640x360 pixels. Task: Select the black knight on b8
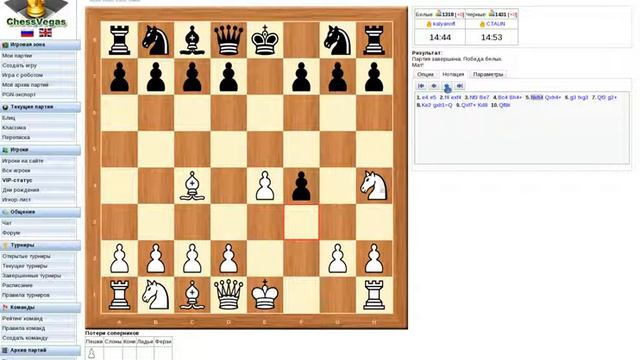(x=156, y=40)
